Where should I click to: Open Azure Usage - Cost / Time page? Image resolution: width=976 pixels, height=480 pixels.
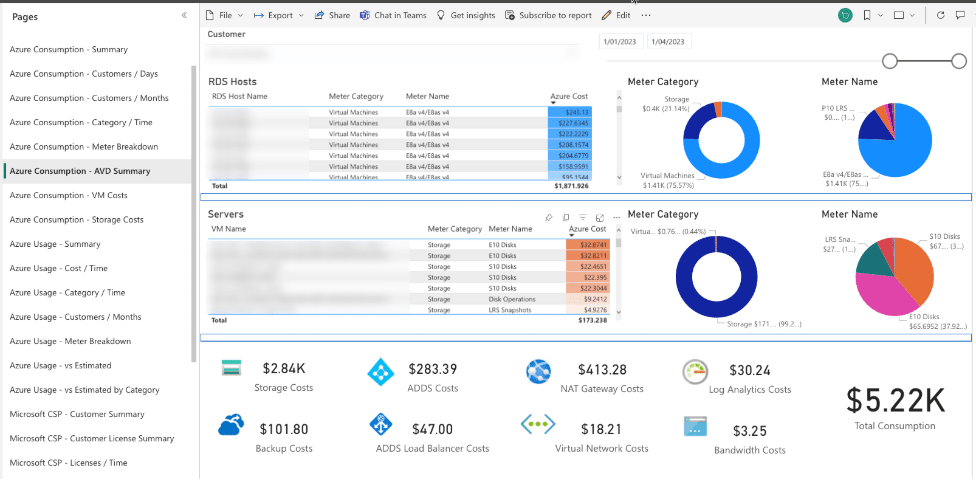click(59, 268)
